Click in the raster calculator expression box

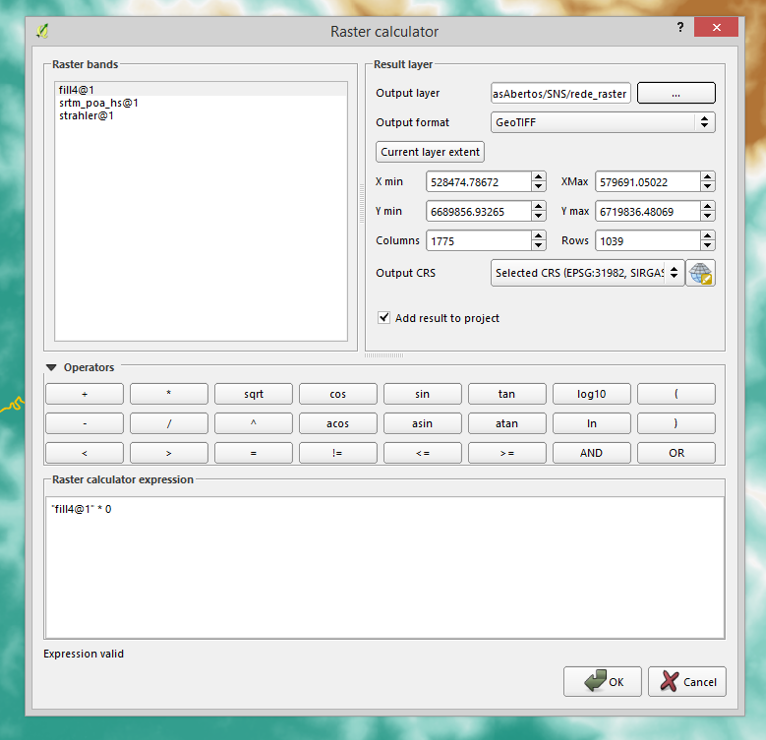[384, 567]
